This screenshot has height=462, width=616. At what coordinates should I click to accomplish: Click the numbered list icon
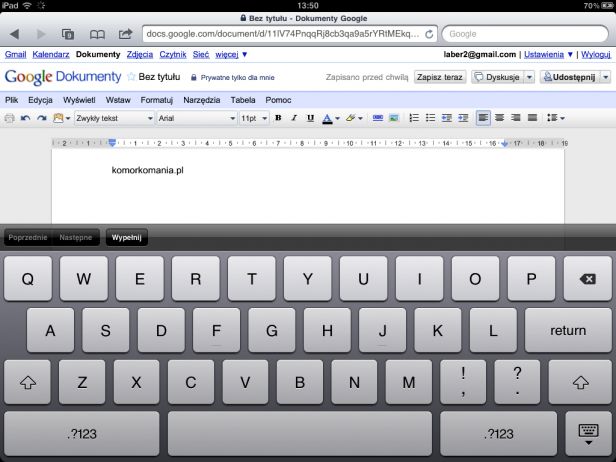tap(414, 118)
